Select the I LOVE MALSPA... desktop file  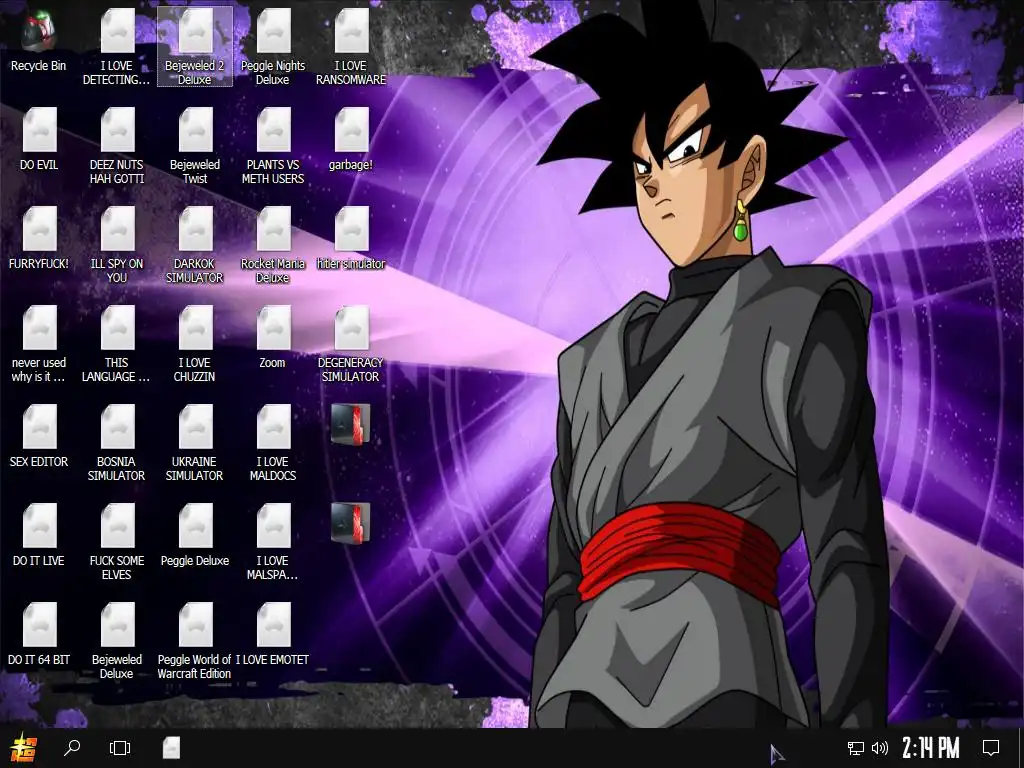tap(273, 542)
